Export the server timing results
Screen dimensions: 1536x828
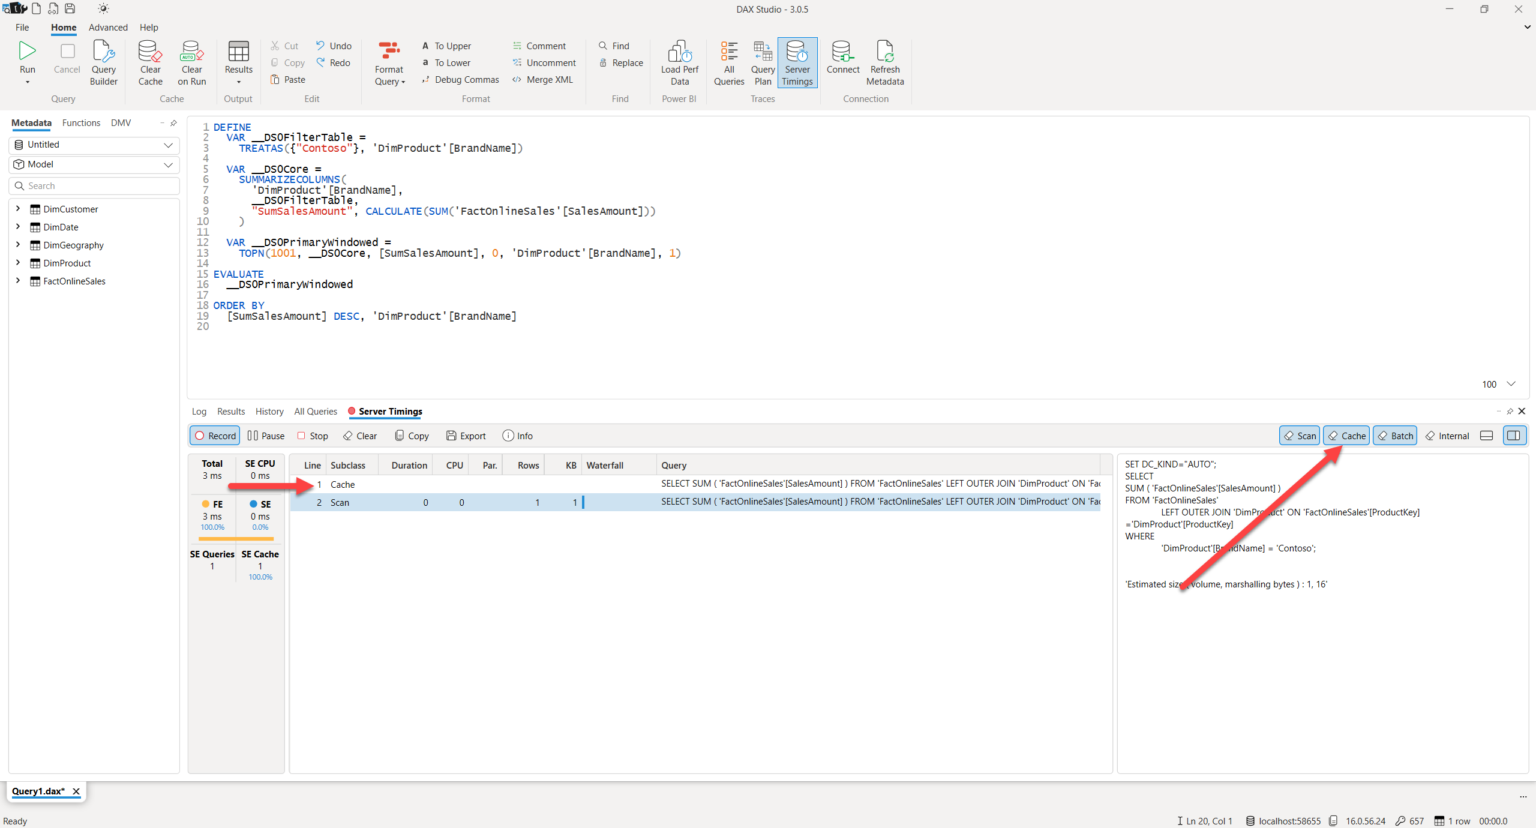[466, 435]
